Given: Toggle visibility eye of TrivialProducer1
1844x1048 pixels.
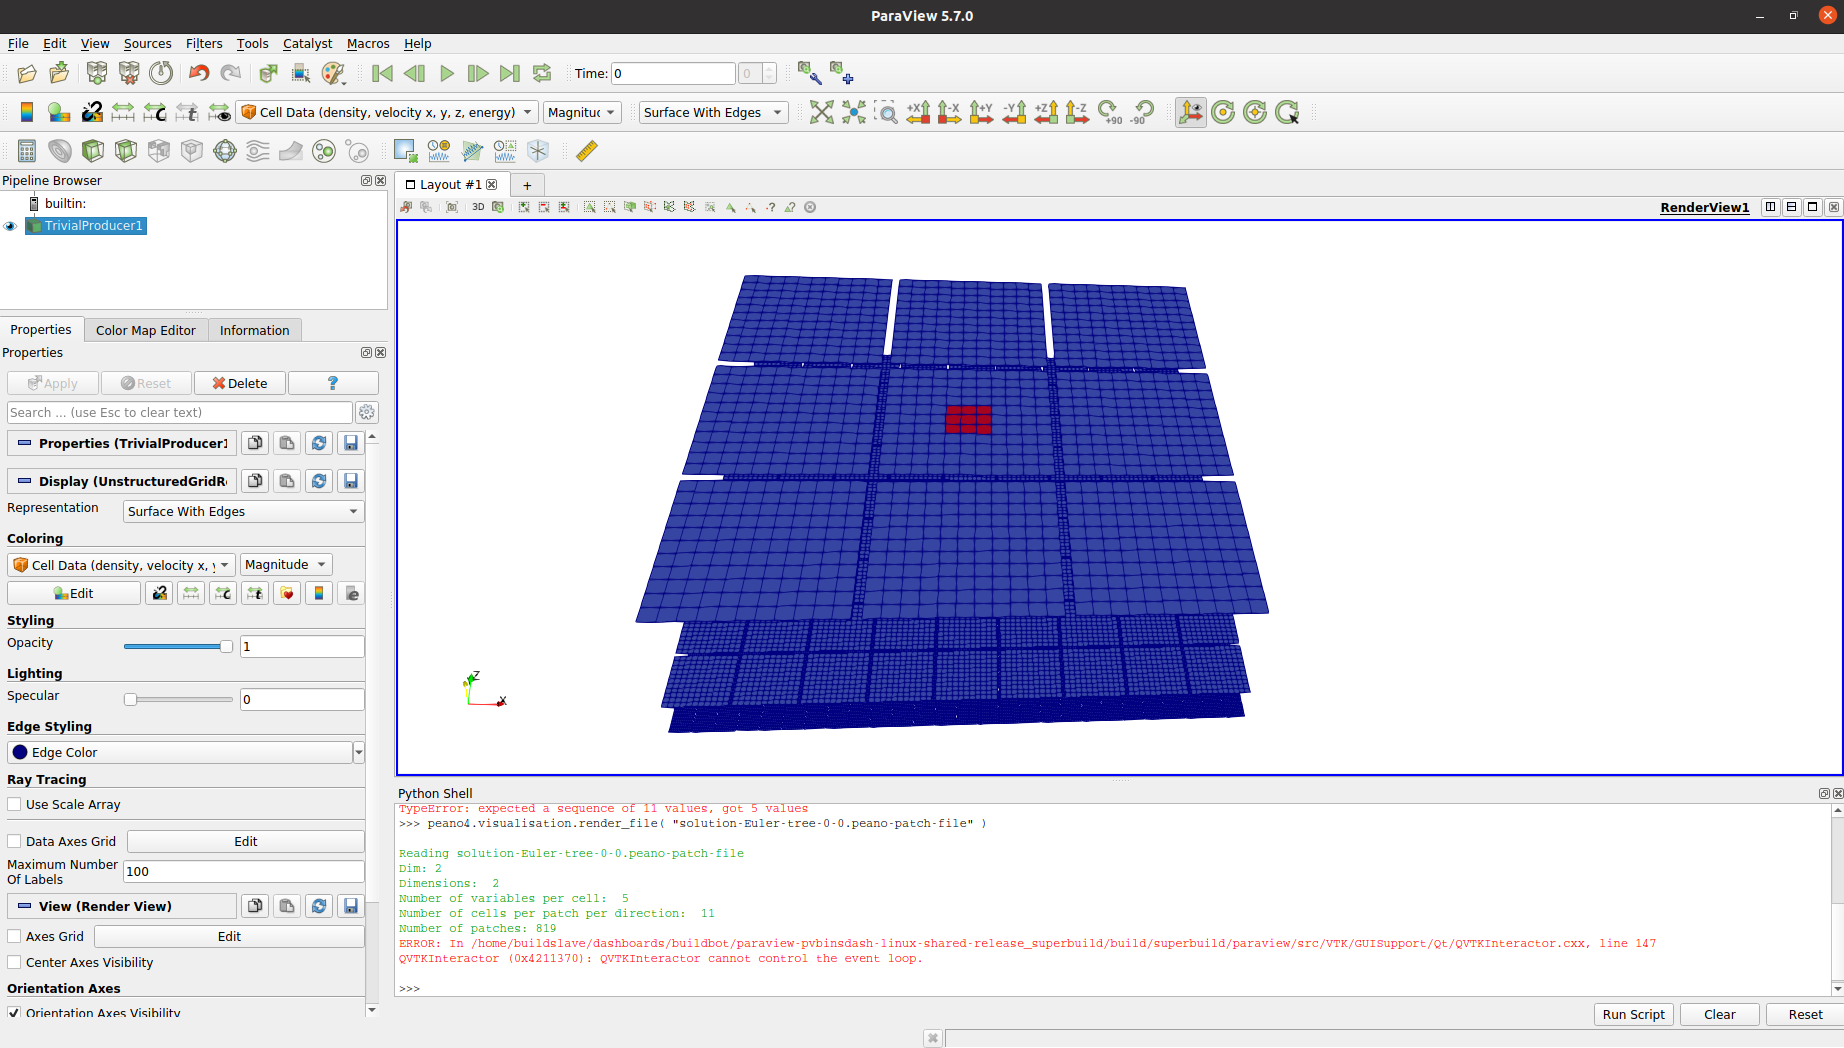Looking at the screenshot, I should pyautogui.click(x=10, y=226).
